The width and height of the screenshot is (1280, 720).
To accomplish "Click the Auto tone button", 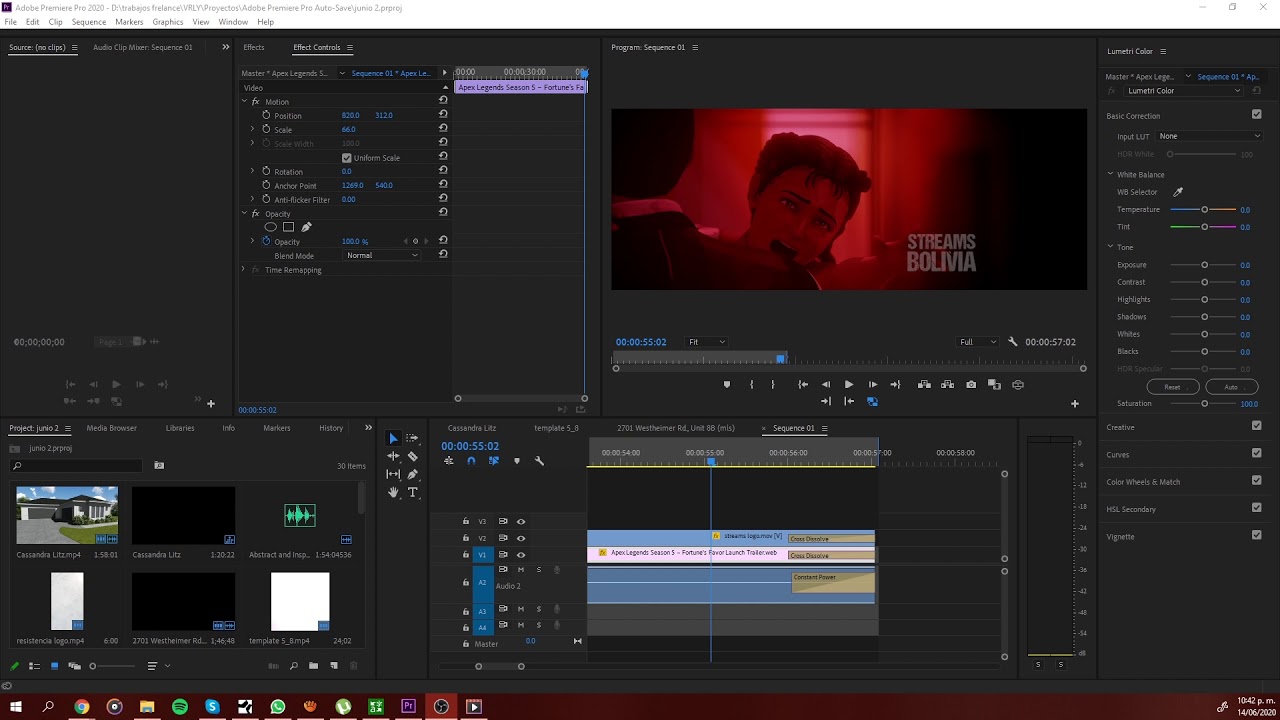I will coord(1231,387).
